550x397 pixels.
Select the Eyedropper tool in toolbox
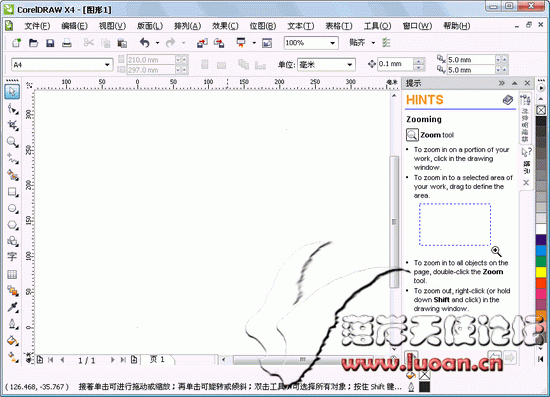coord(12,307)
